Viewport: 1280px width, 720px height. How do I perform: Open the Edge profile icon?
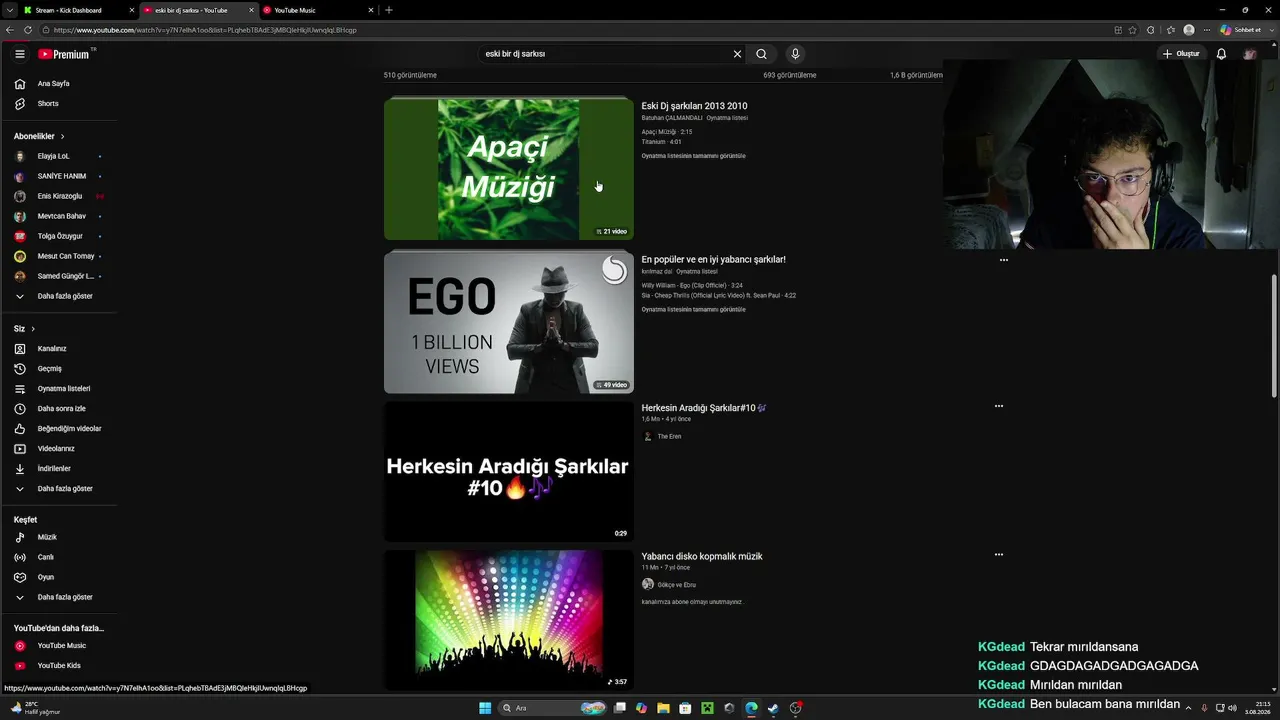(1189, 30)
